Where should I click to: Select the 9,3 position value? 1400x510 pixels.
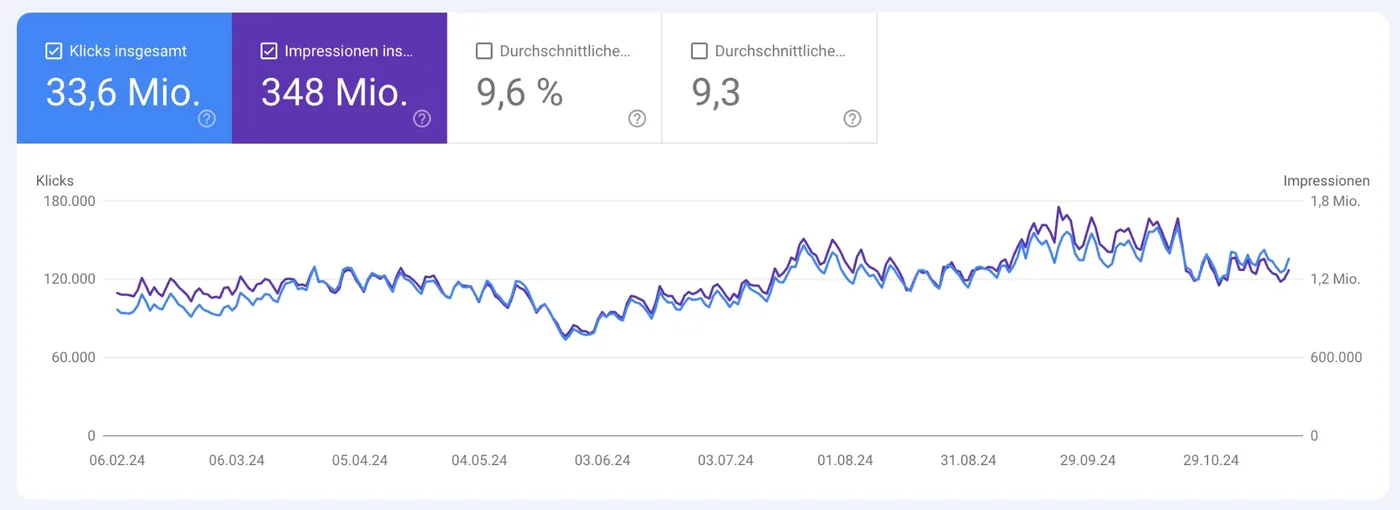[716, 93]
